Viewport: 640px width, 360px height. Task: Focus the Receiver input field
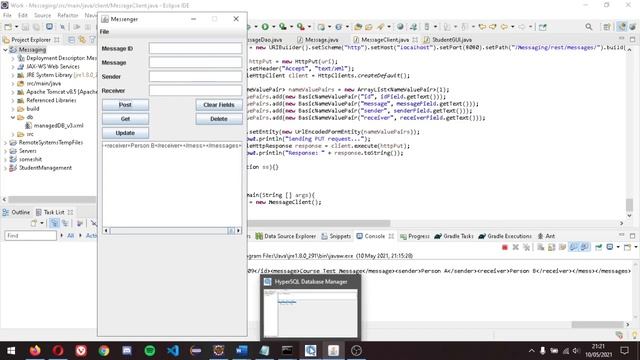tap(196, 90)
